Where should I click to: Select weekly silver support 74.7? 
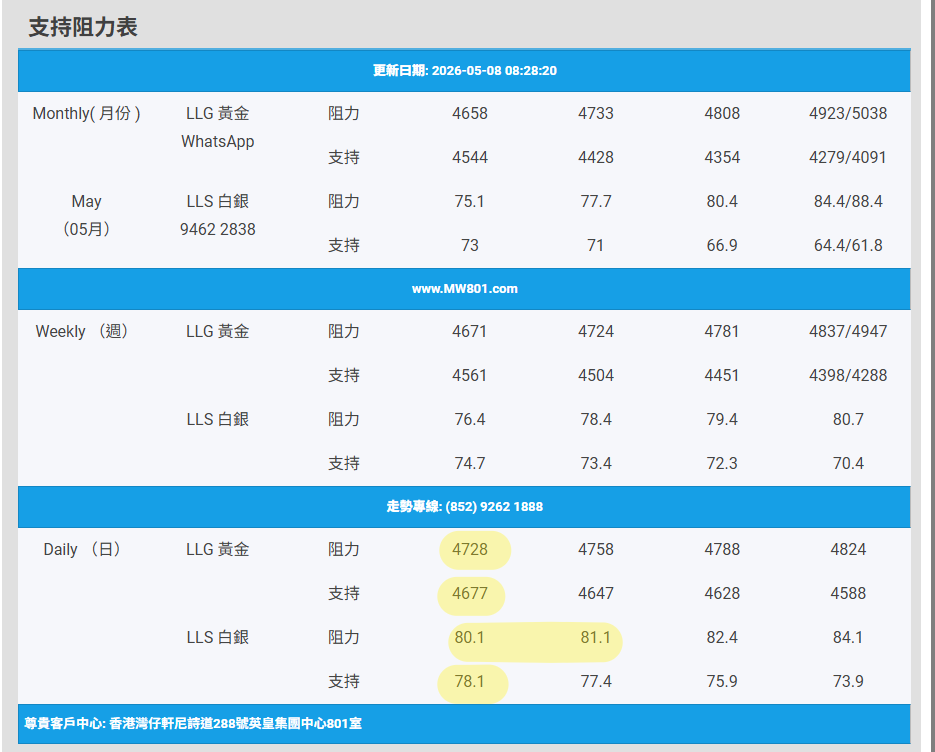[470, 464]
